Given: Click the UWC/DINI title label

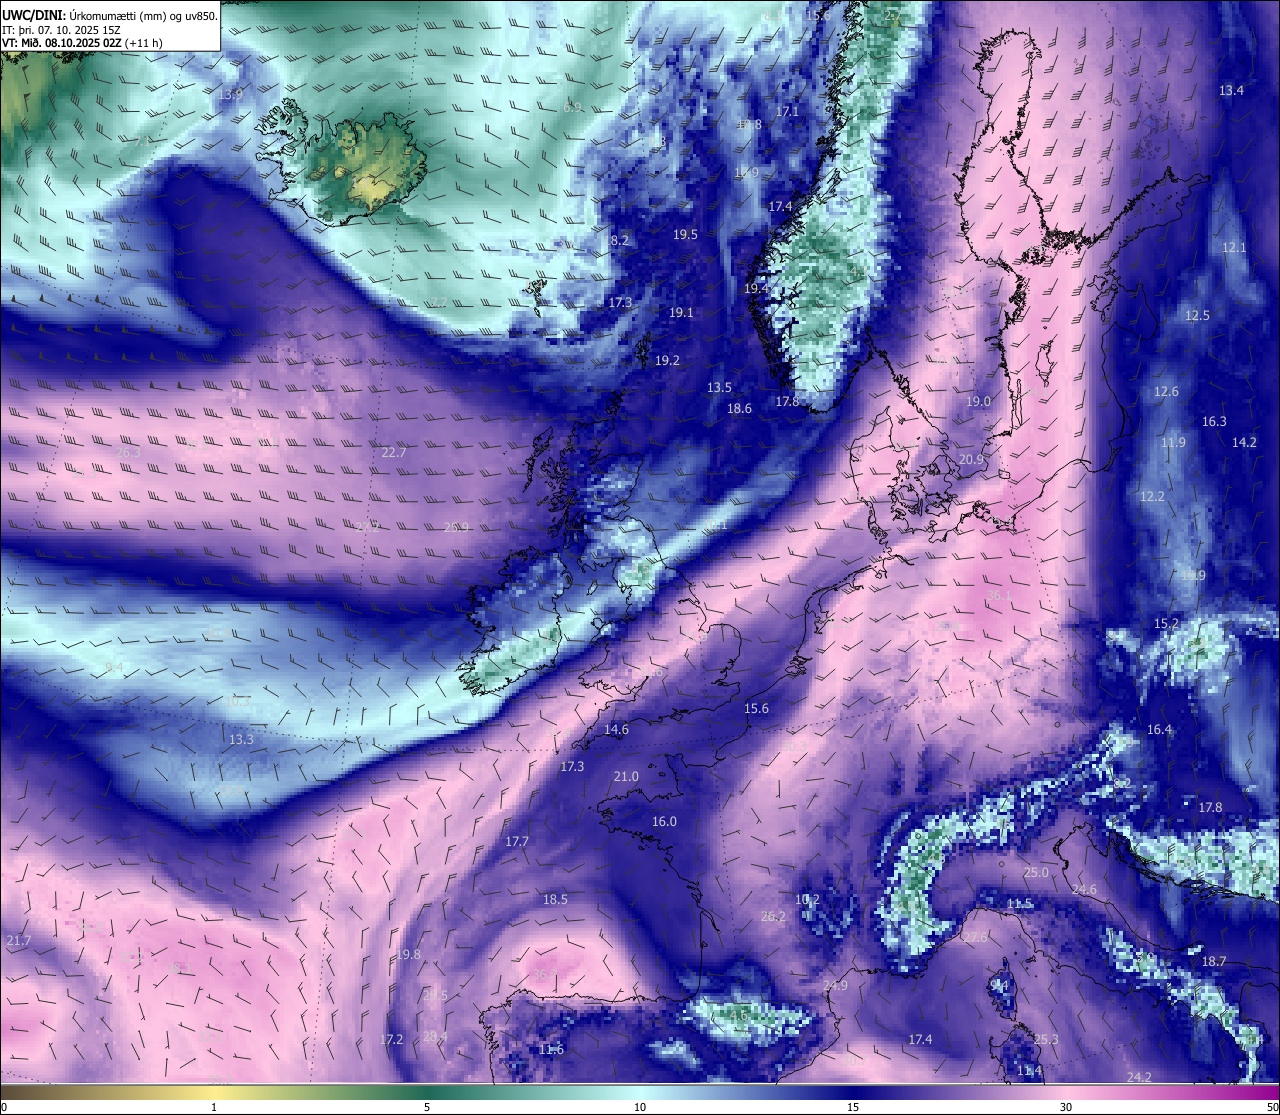Looking at the screenshot, I should (34, 15).
